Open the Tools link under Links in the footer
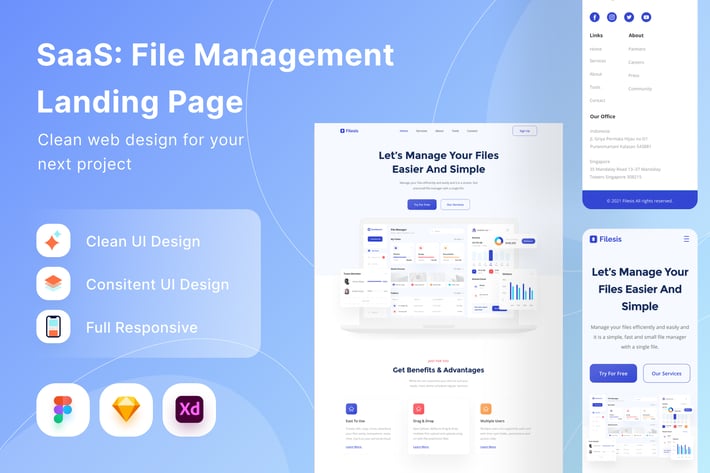 (595, 87)
